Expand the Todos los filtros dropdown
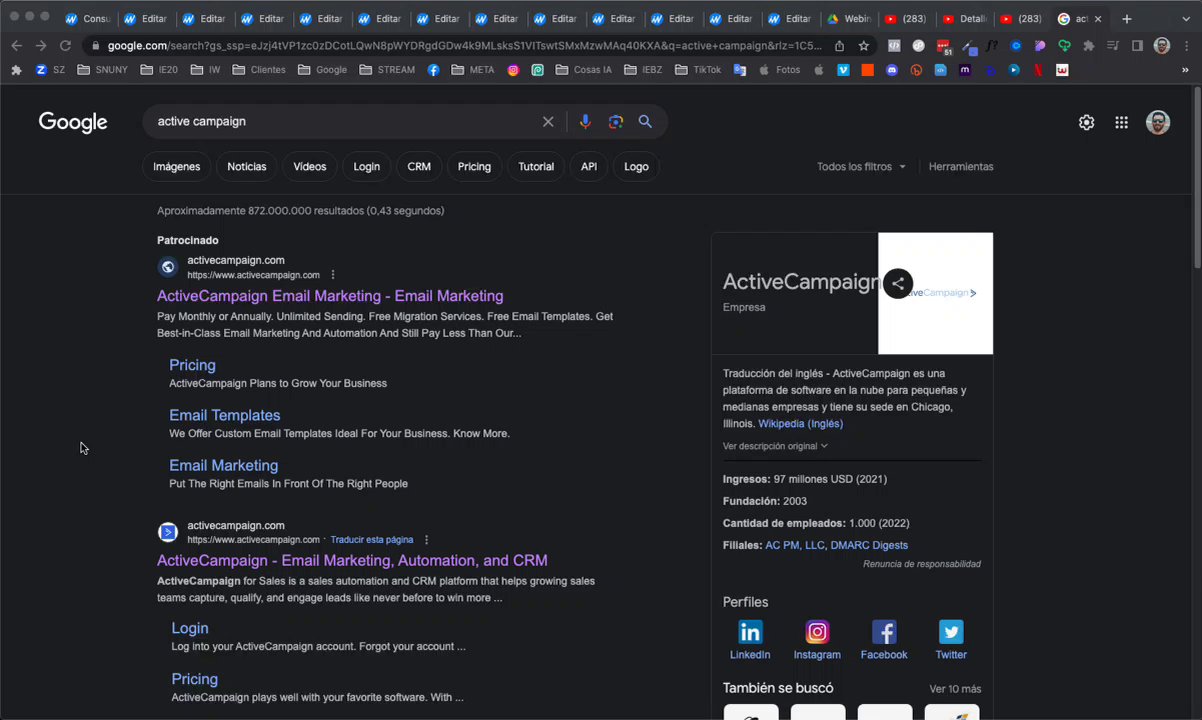Image resolution: width=1202 pixels, height=720 pixels. tap(861, 167)
